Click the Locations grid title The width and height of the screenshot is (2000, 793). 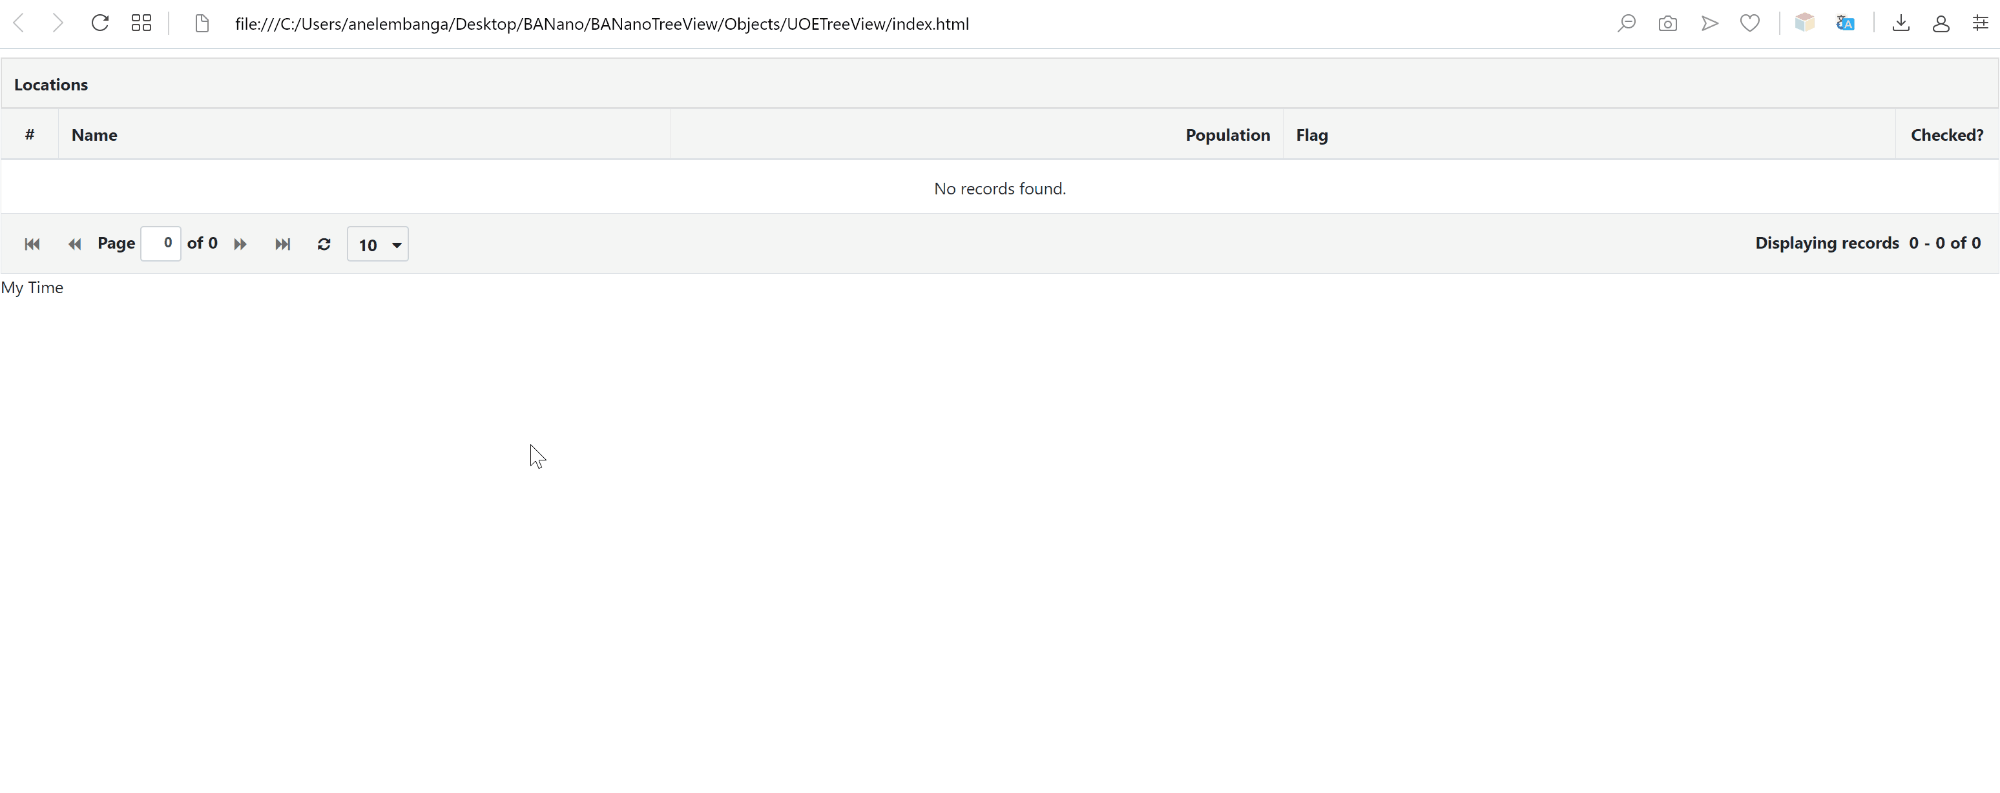pyautogui.click(x=51, y=85)
